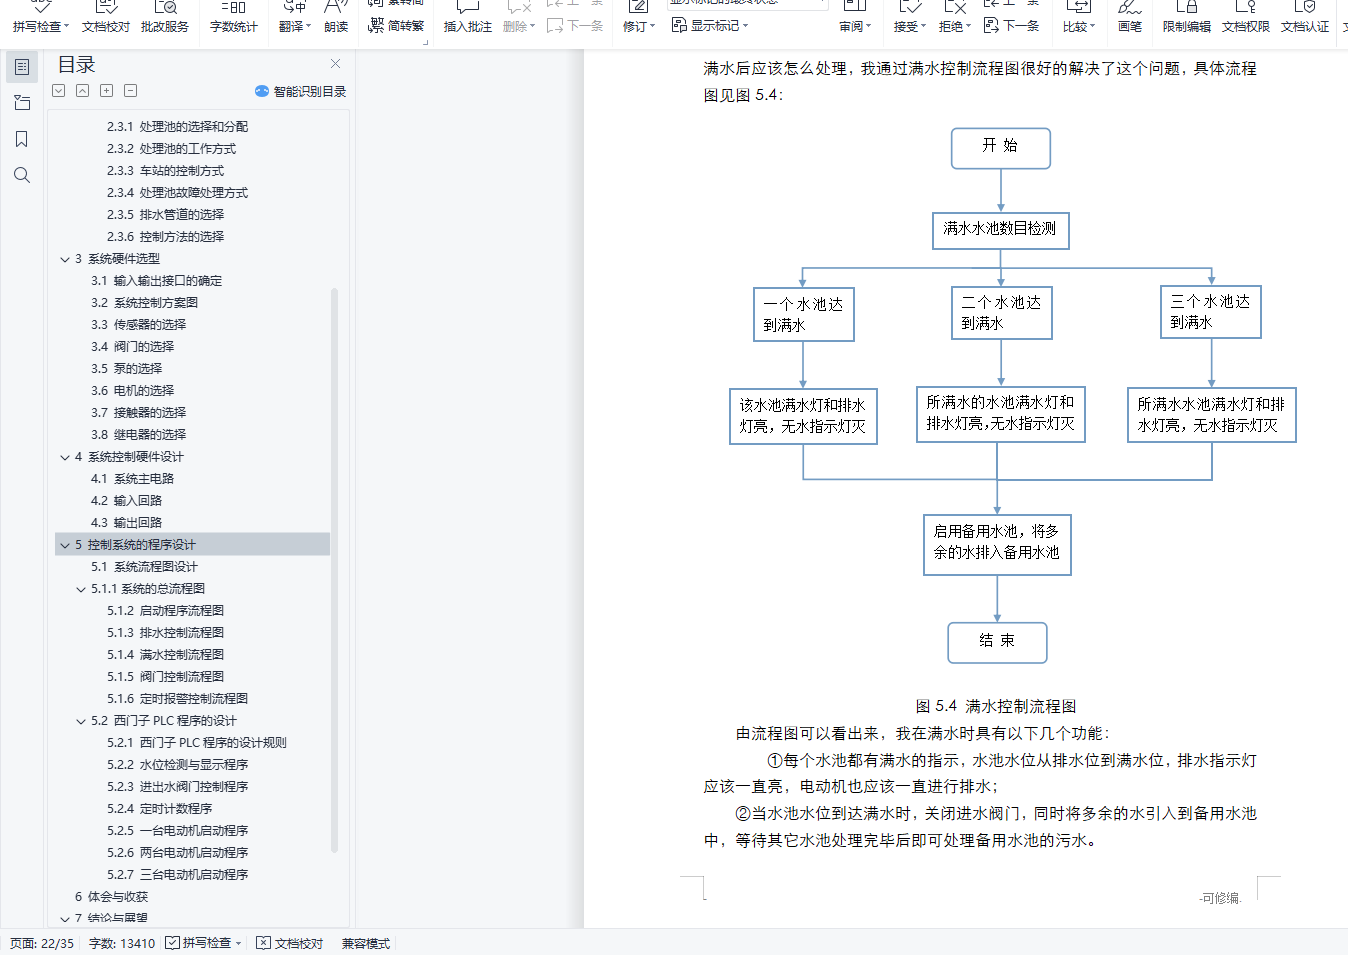The image size is (1348, 955).
Task: Go to 5.2.3 进出水阀门控制程序
Action: [178, 787]
